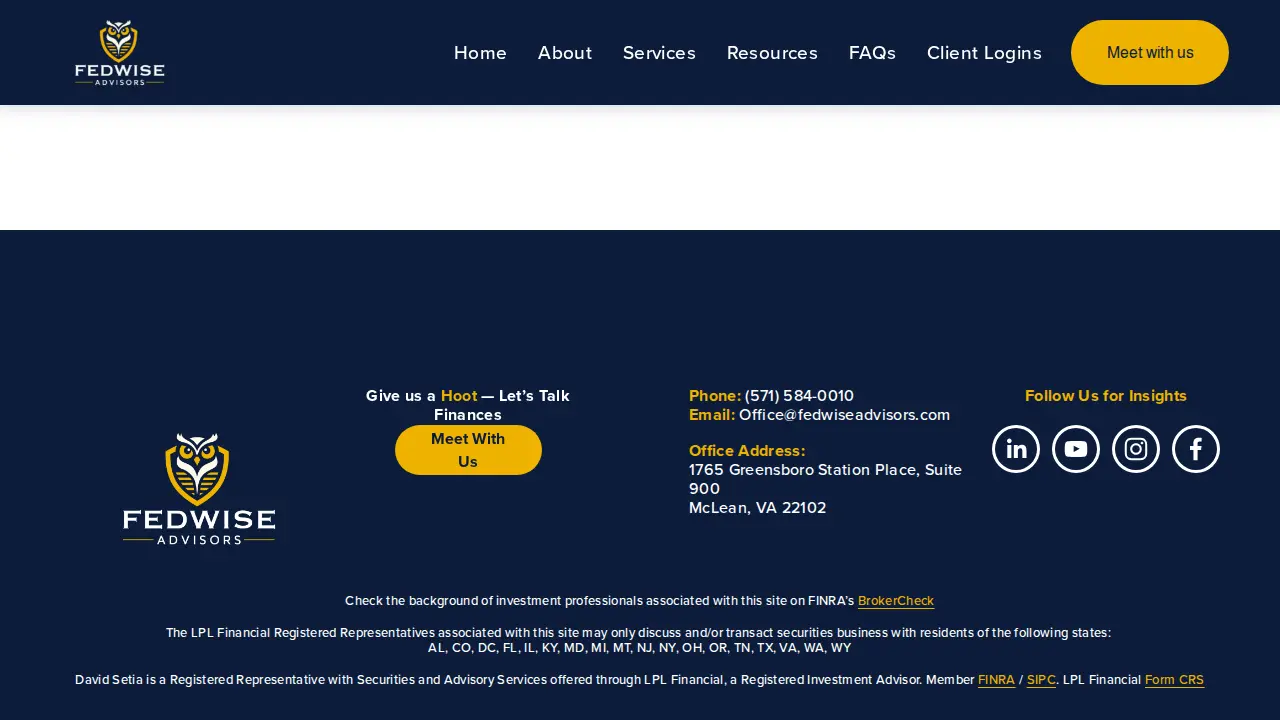Open the Instagram profile icon
This screenshot has width=1280, height=720.
click(x=1136, y=449)
